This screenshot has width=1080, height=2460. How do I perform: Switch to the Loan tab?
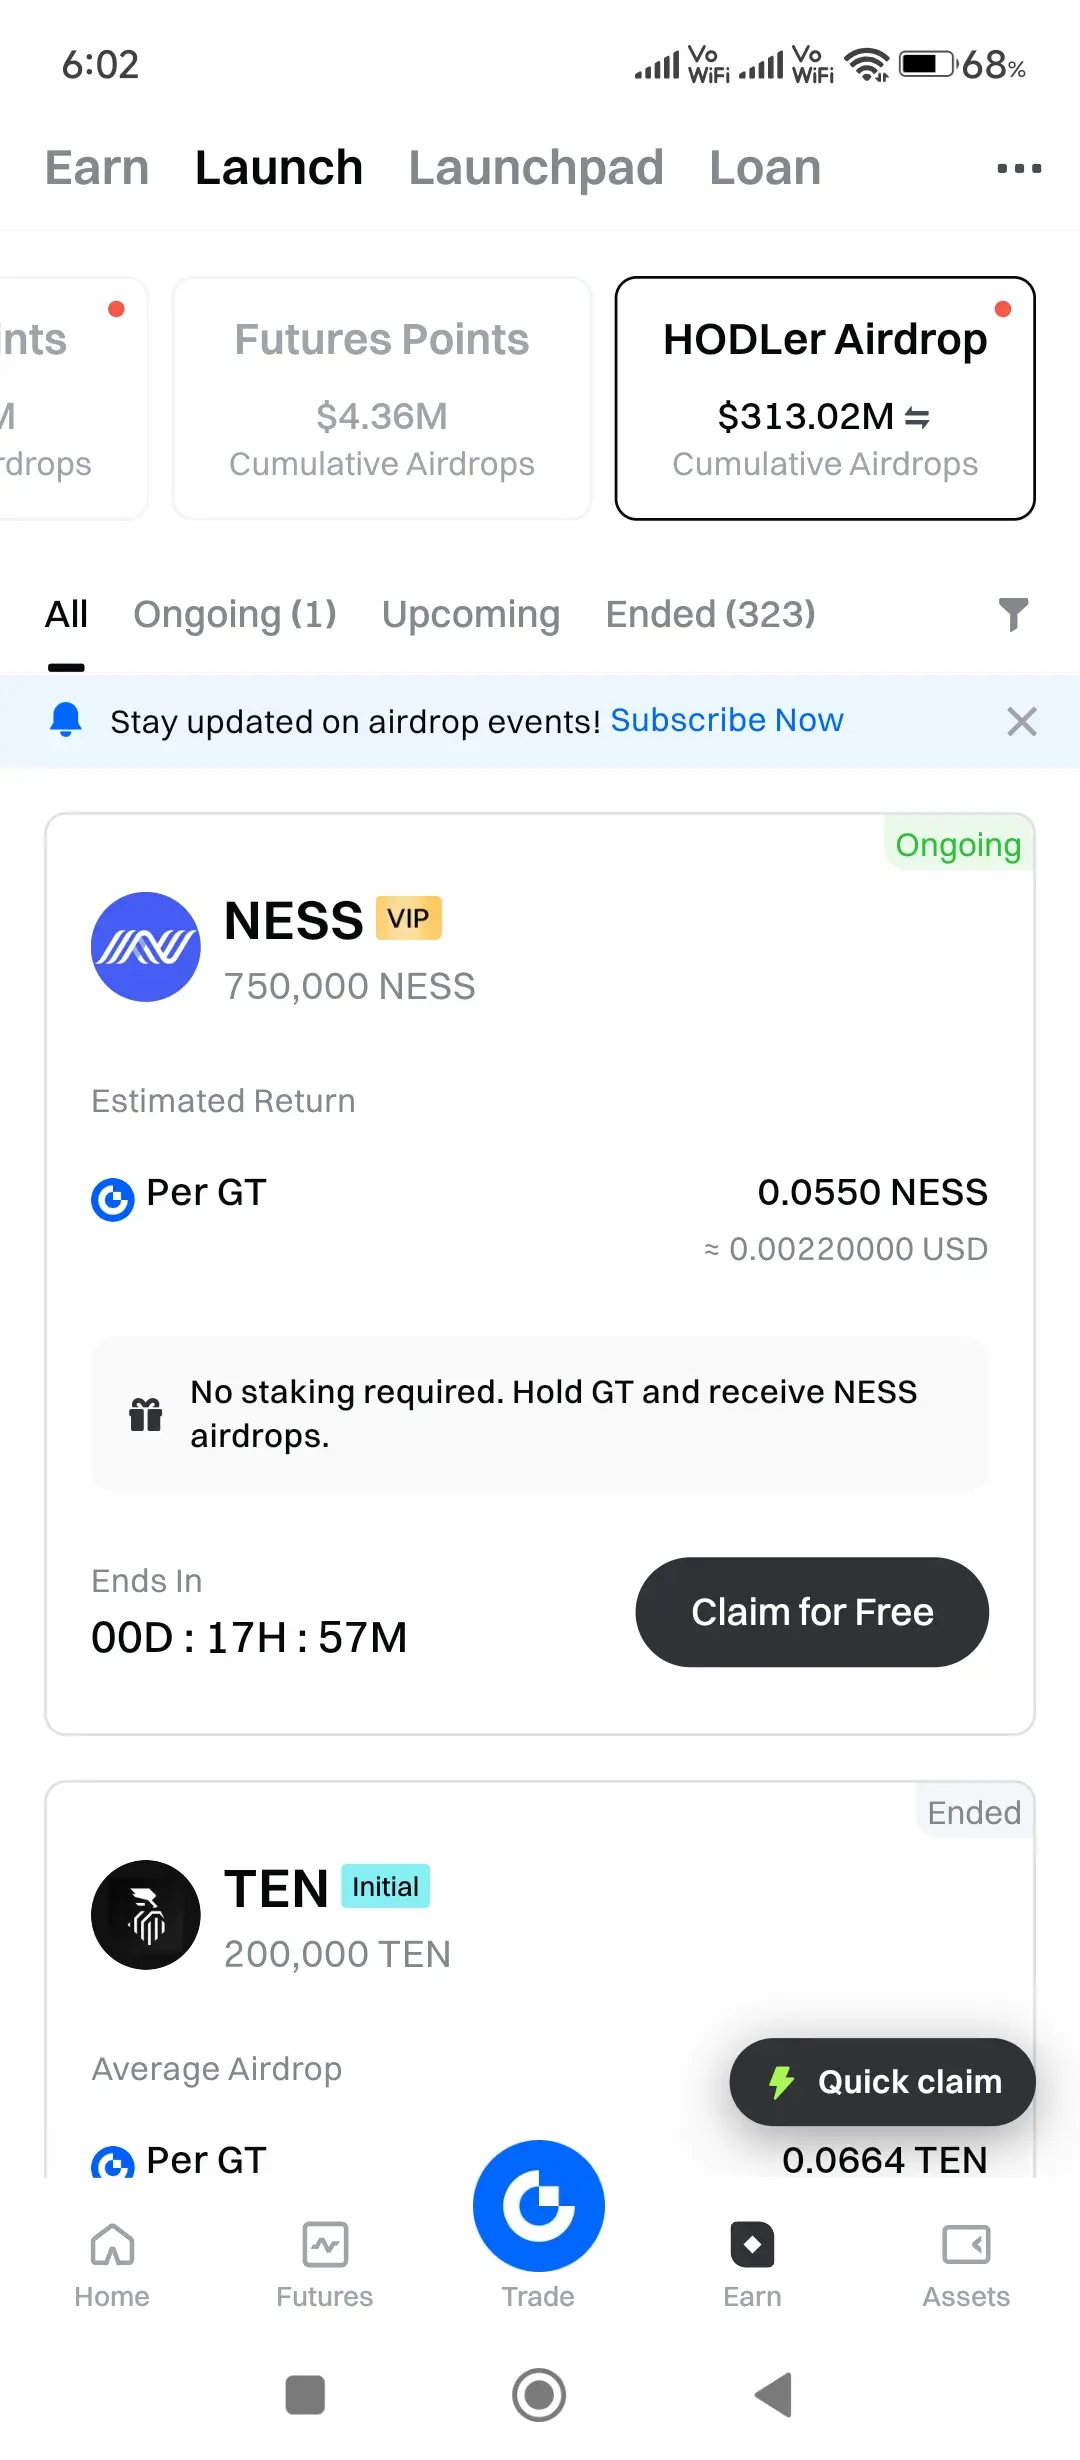[765, 168]
